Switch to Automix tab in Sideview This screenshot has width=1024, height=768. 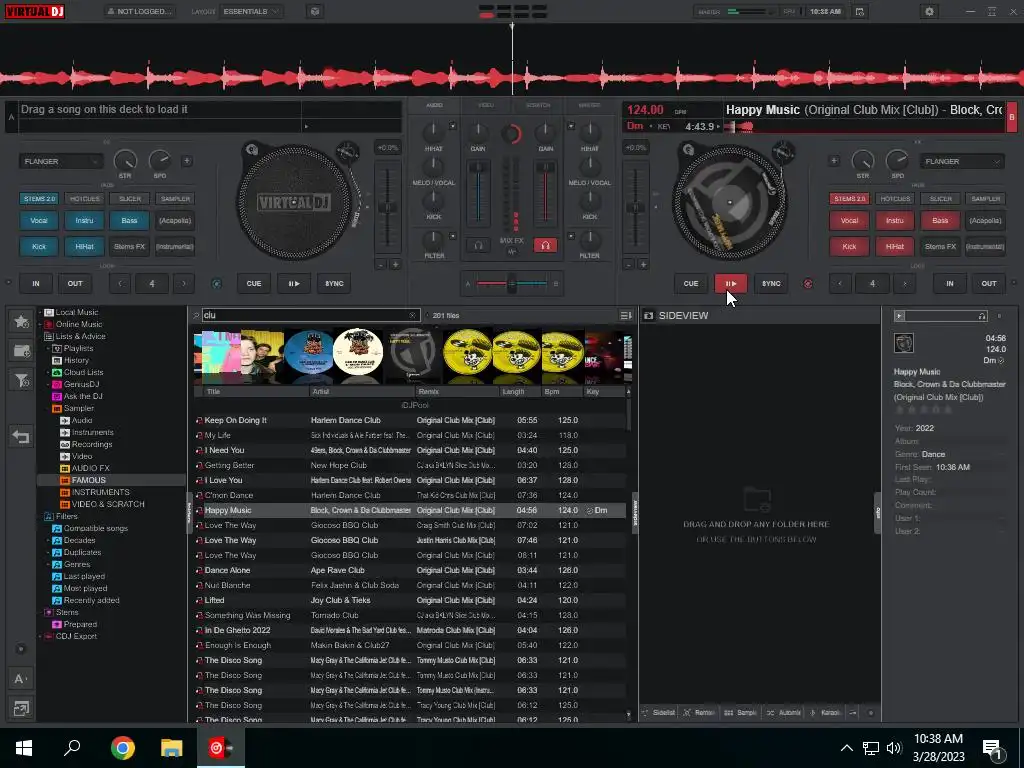784,712
